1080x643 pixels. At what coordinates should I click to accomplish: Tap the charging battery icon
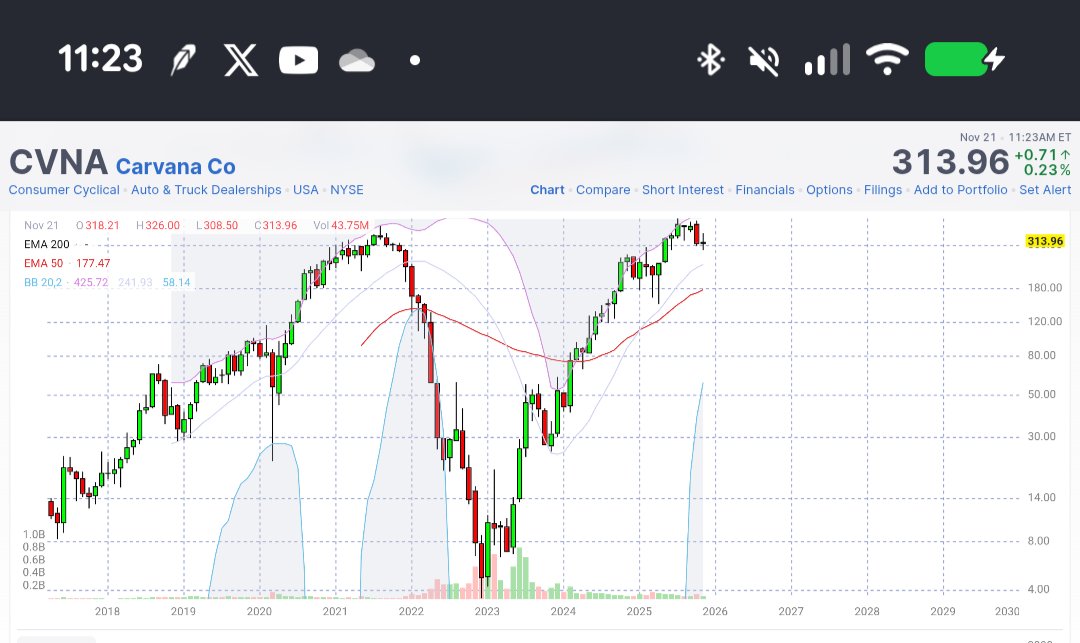(x=964, y=59)
